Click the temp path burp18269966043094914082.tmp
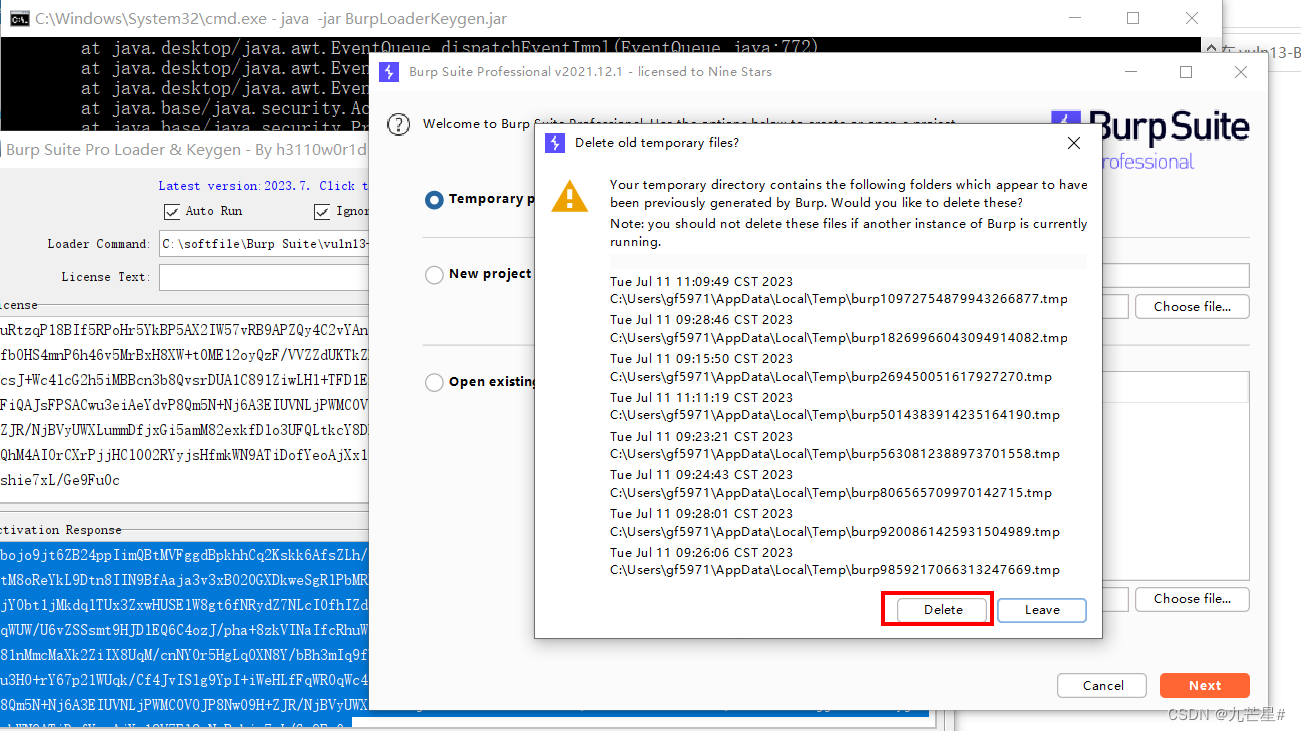This screenshot has width=1301, height=731. [839, 338]
